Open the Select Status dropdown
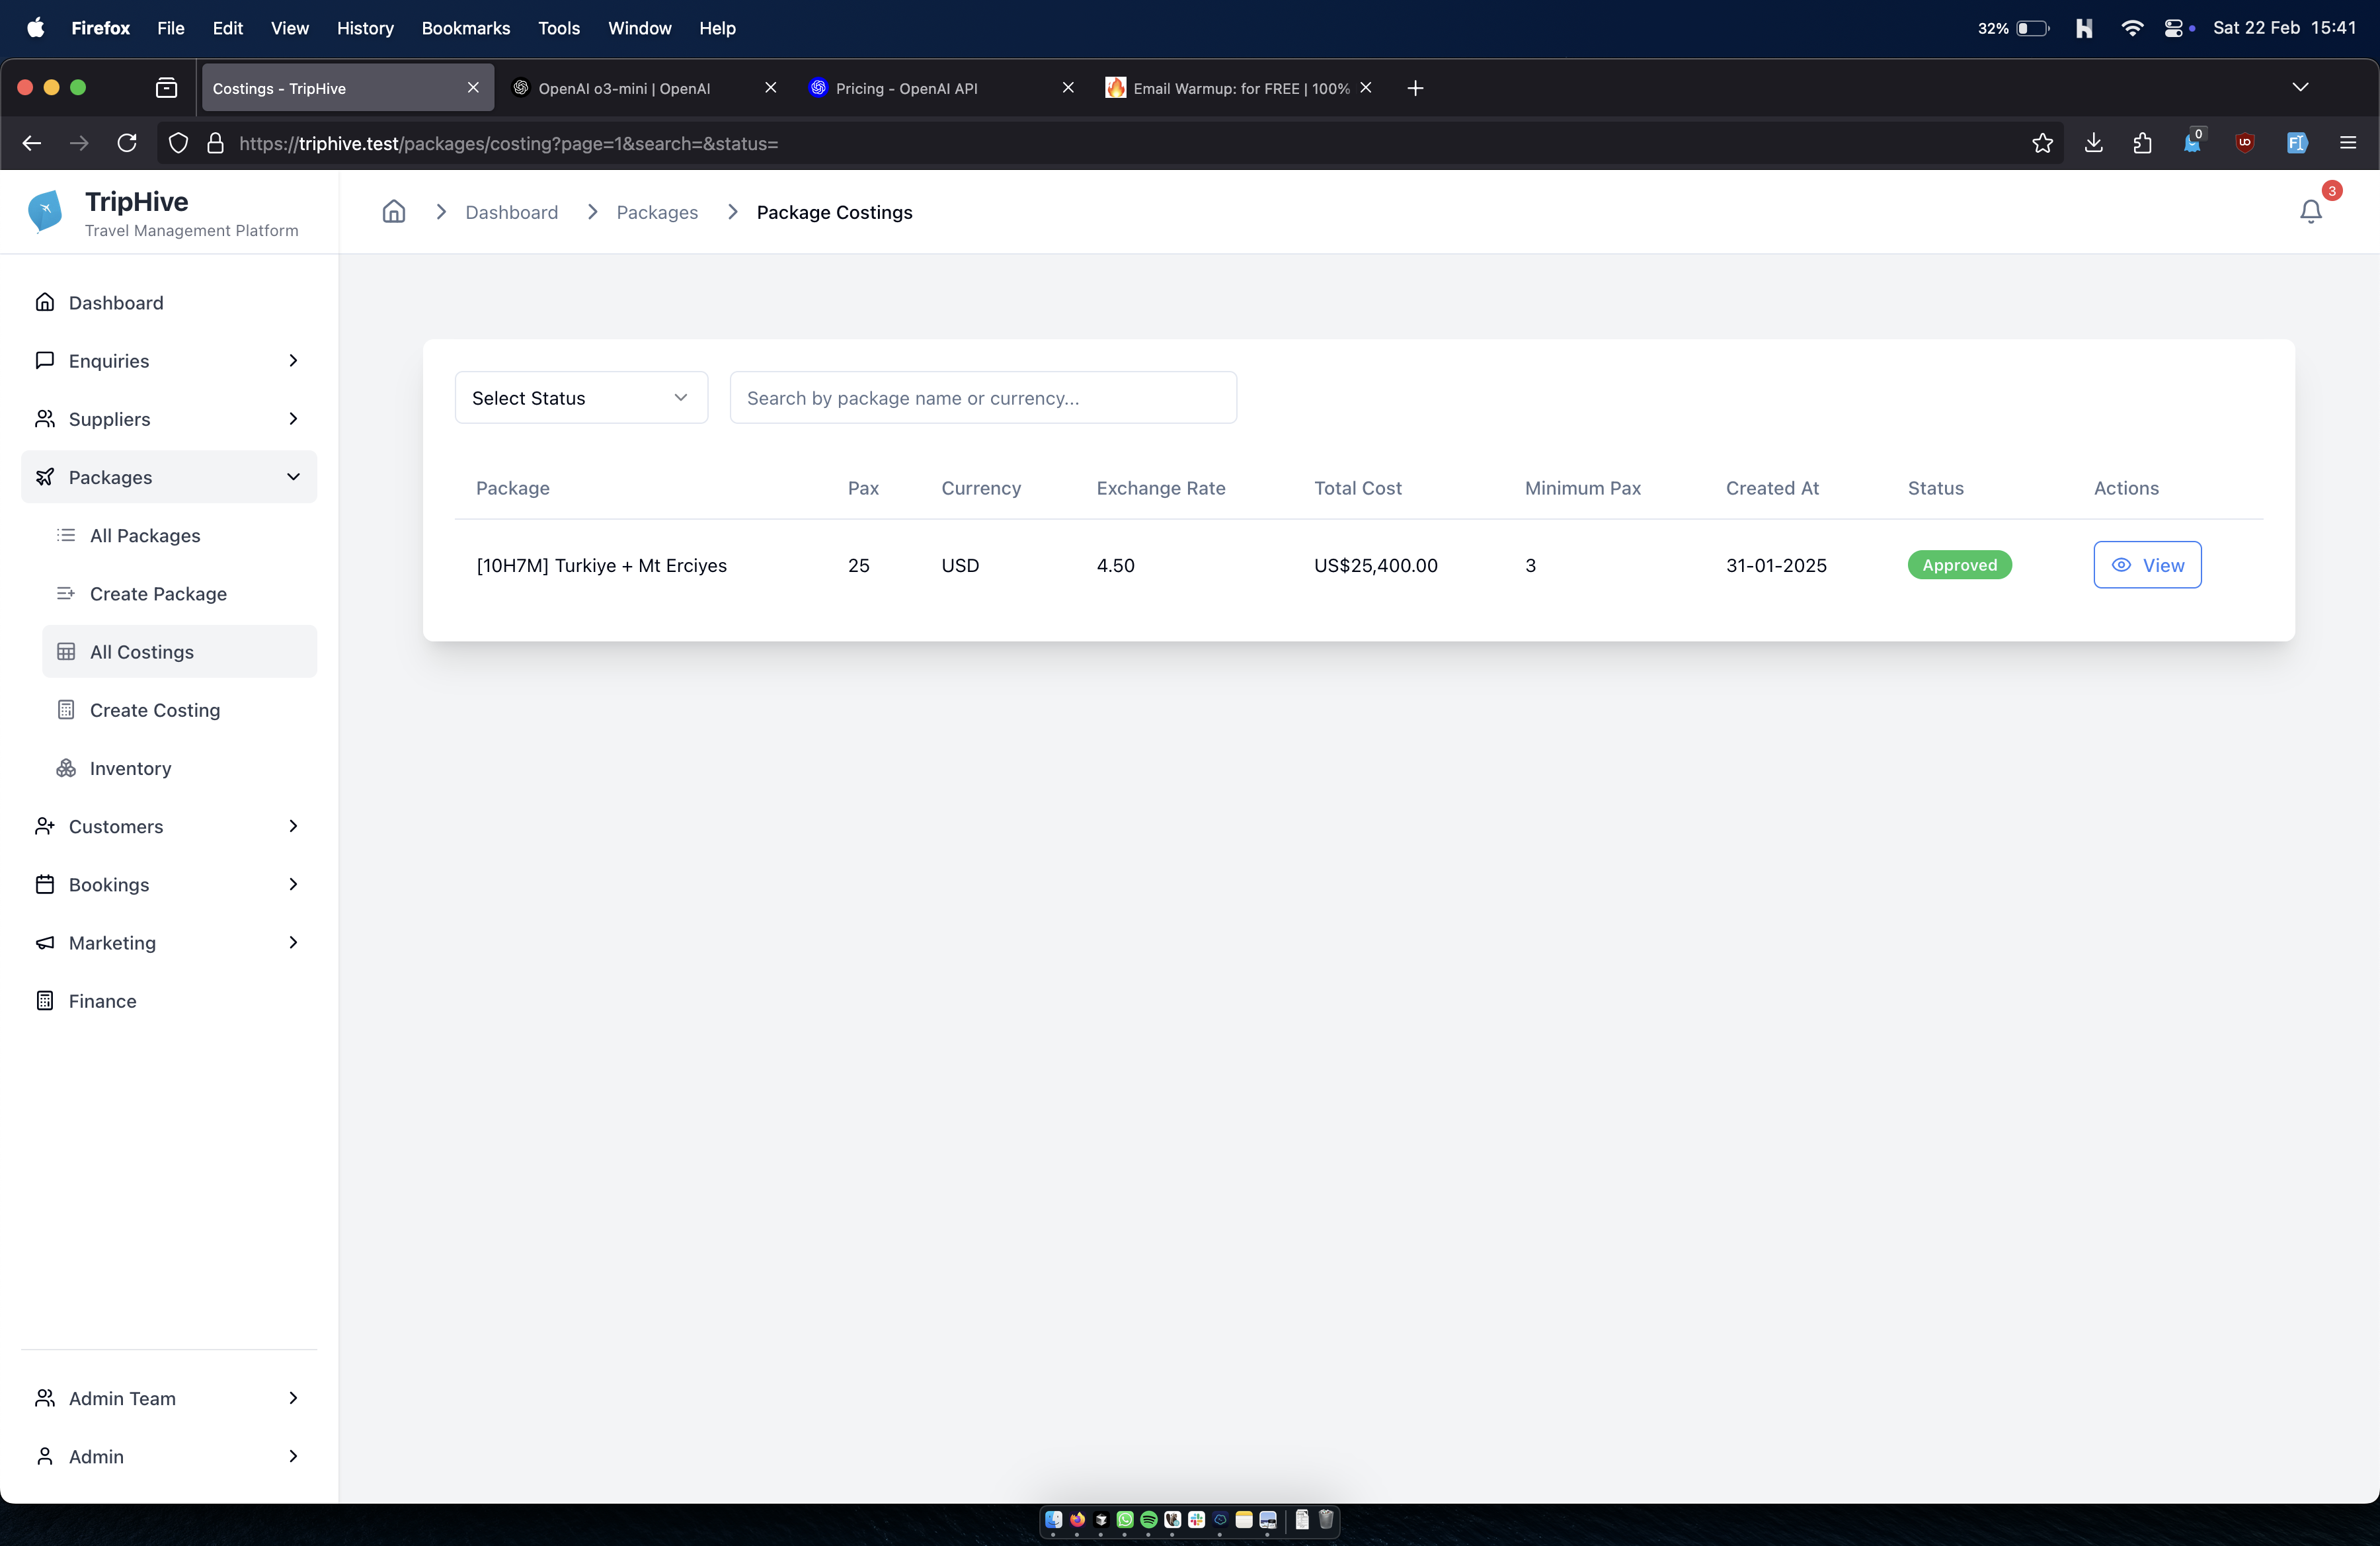Image resolution: width=2380 pixels, height=1546 pixels. coord(581,397)
